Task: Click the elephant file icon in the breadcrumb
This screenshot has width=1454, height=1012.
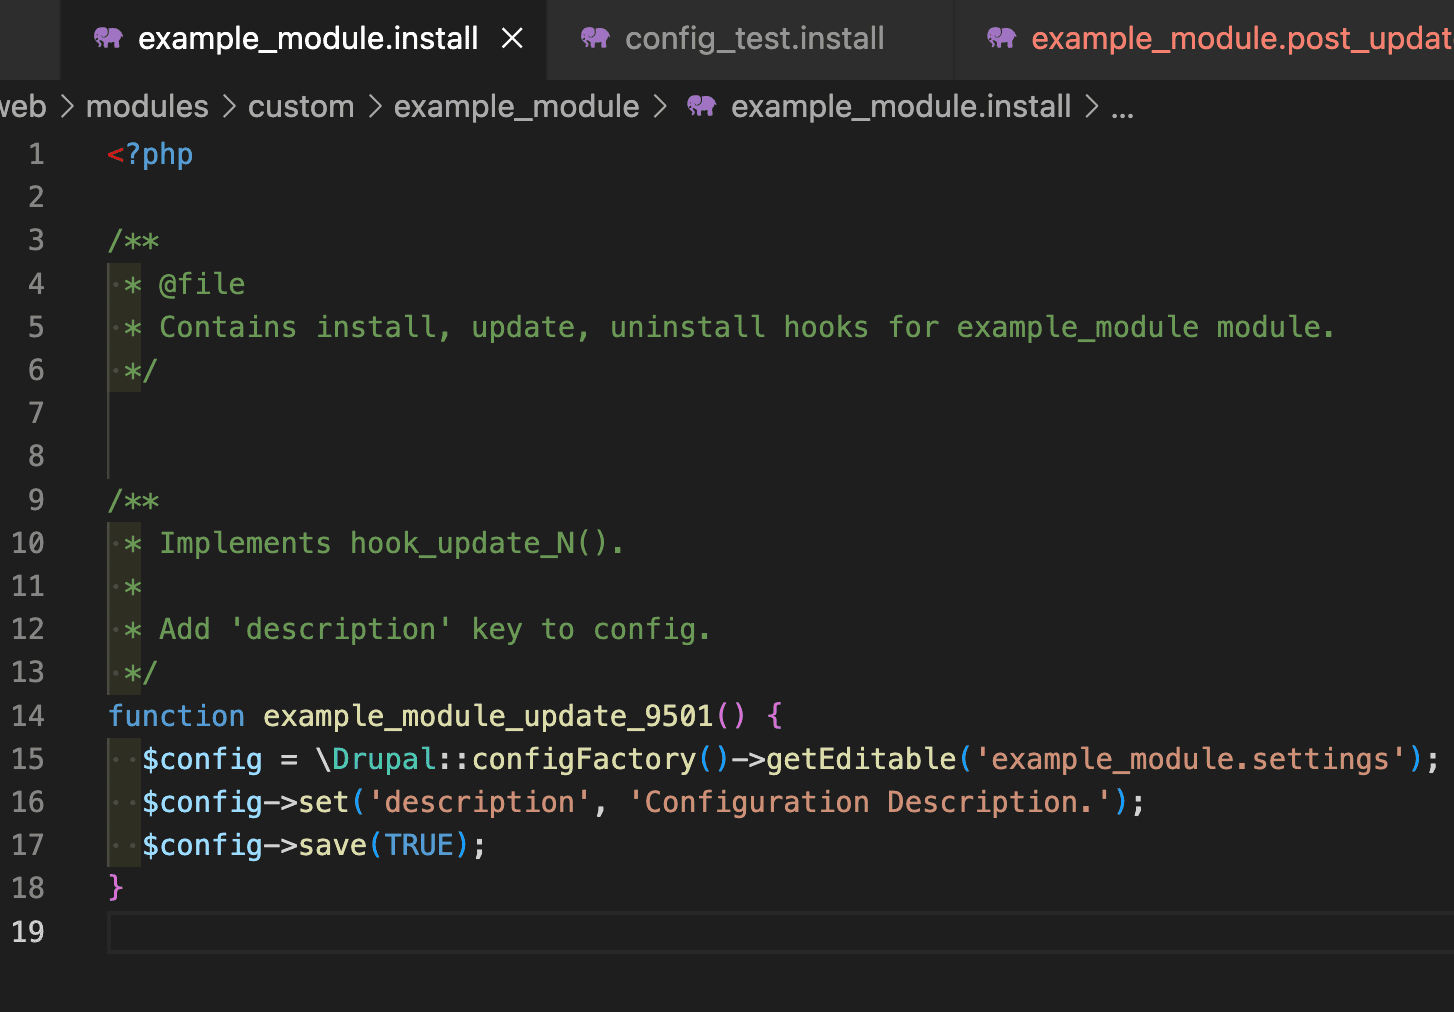Action: (x=701, y=106)
